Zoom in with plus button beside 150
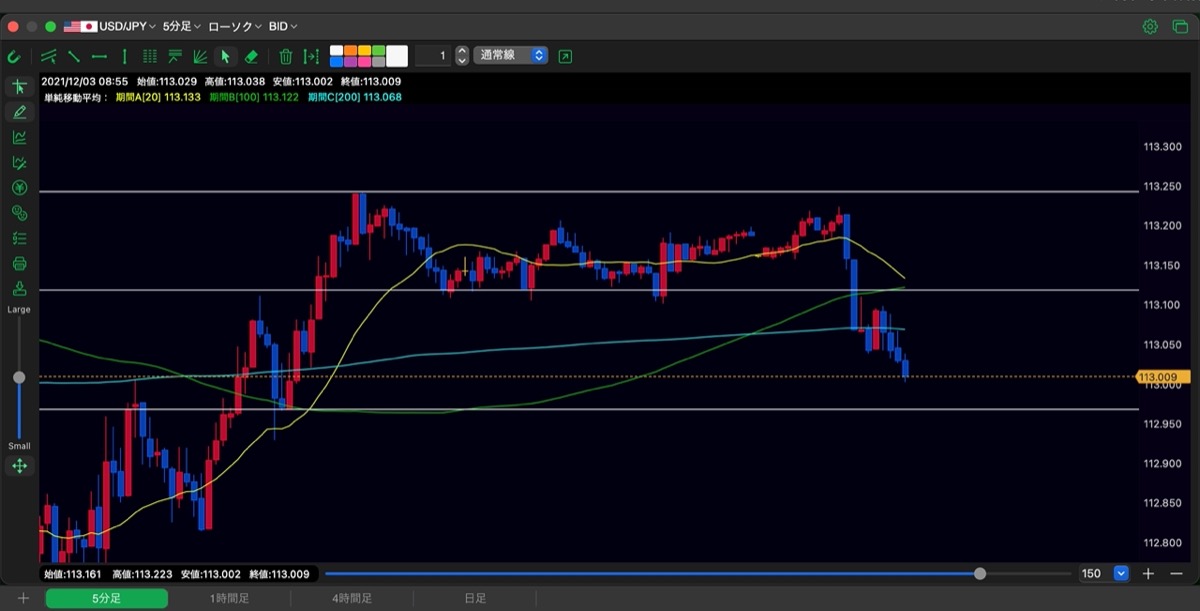Viewport: 1200px width, 611px height. point(1149,574)
